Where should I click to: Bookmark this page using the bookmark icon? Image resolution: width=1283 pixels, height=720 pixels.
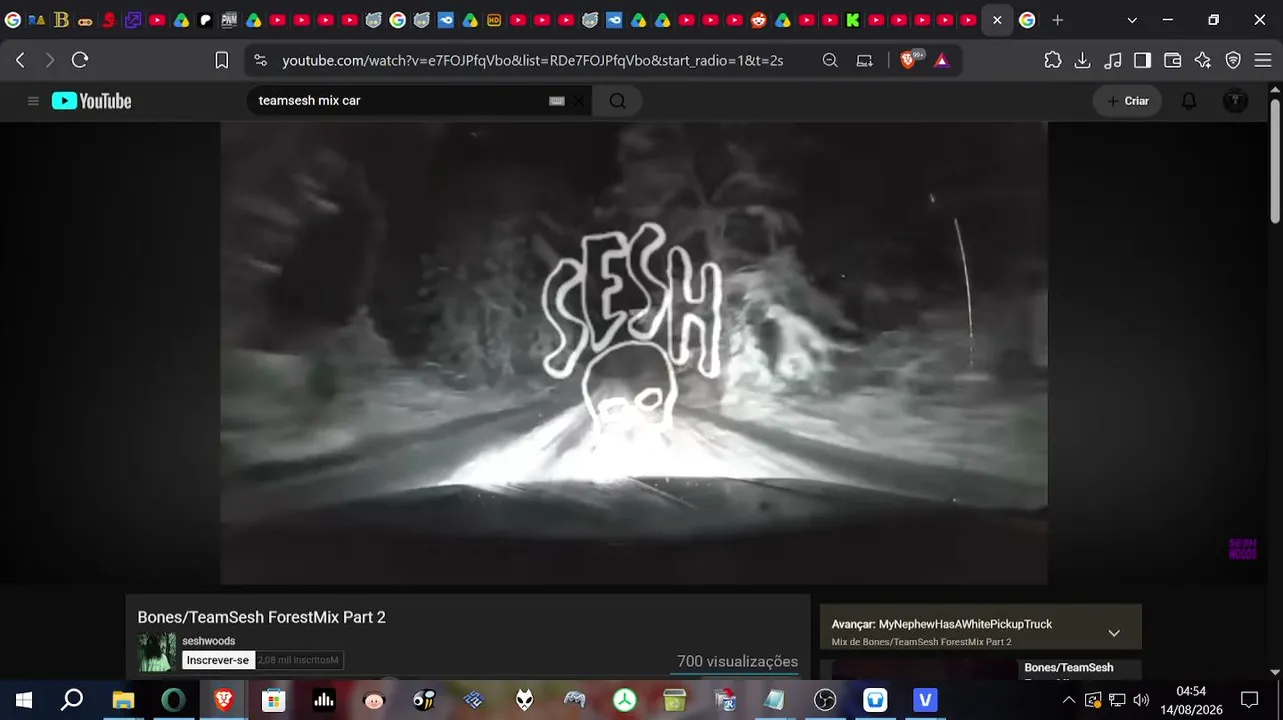pos(222,60)
